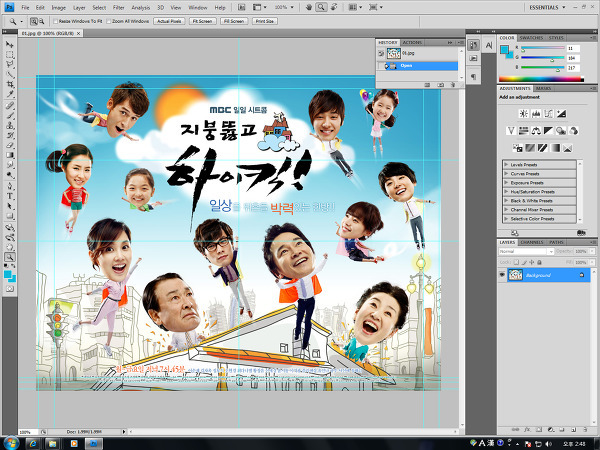This screenshot has width=600, height=450.
Task: Select the Pen tool
Action: tap(10, 187)
